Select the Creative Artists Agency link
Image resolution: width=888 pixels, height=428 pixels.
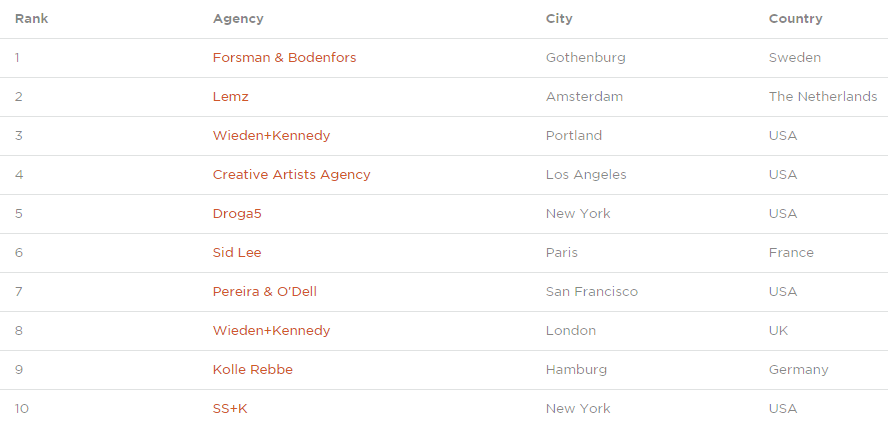tap(291, 175)
